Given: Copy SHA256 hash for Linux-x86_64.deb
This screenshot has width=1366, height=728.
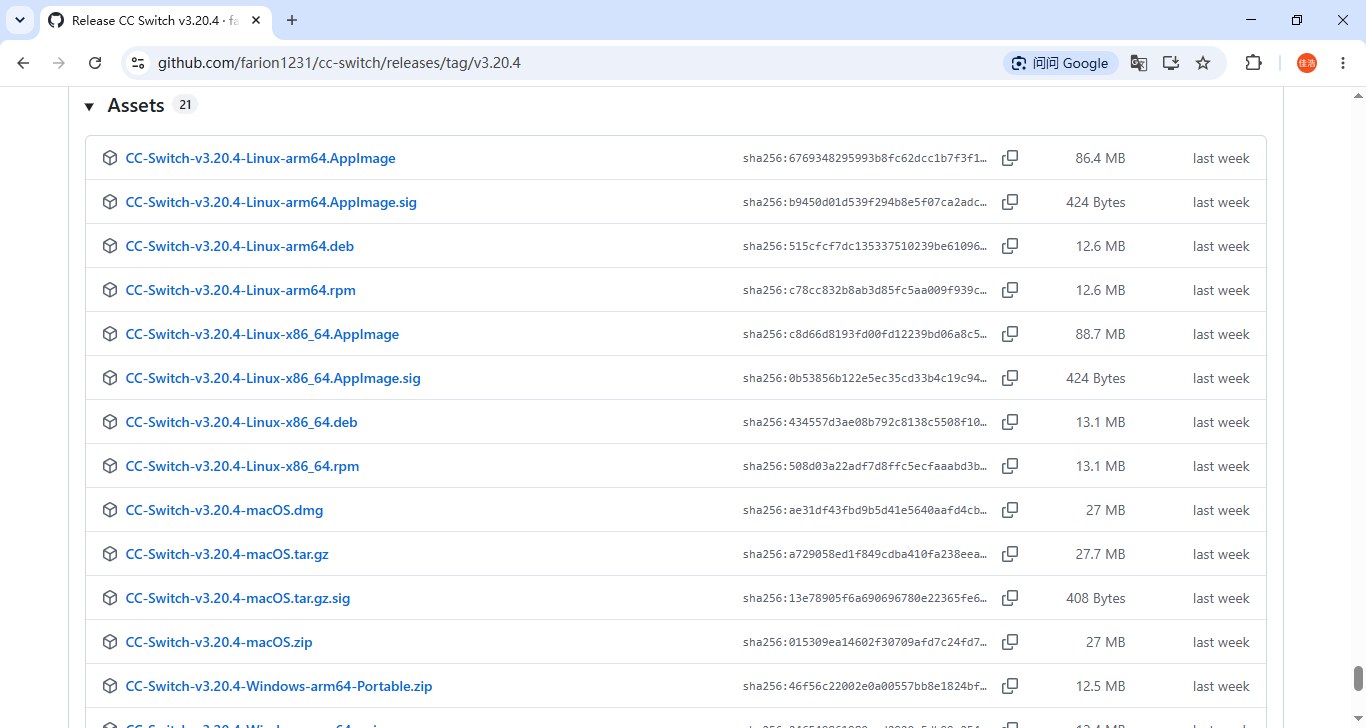Looking at the screenshot, I should pyautogui.click(x=1010, y=422).
